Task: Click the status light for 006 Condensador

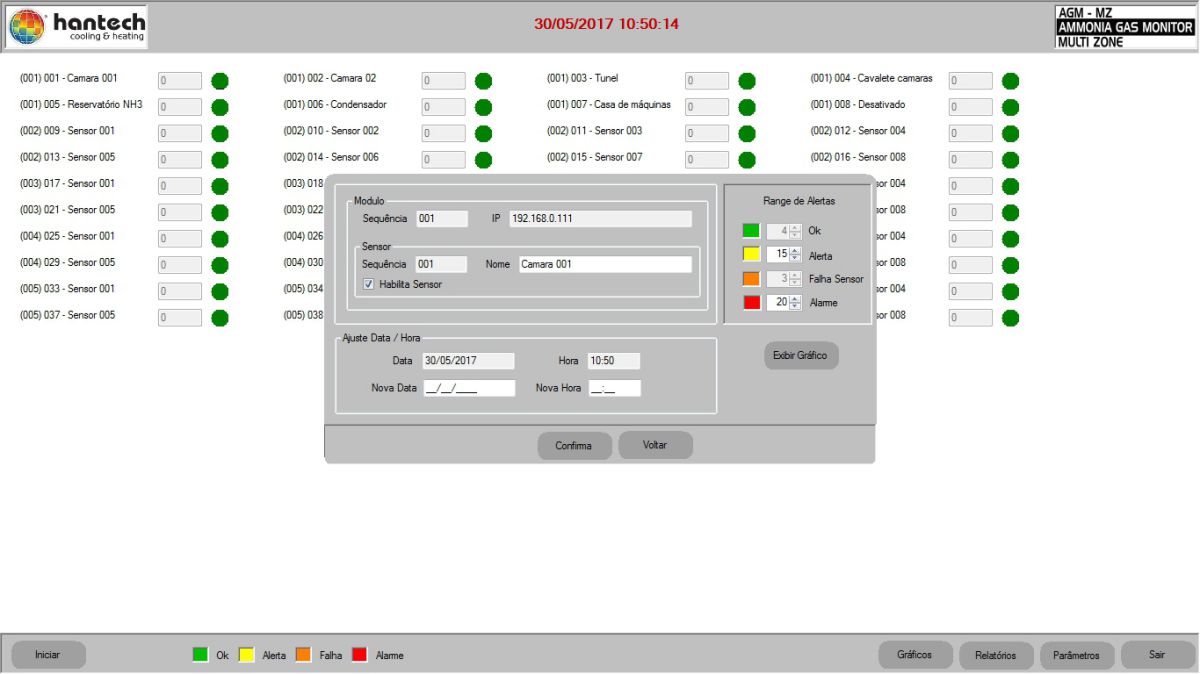Action: coord(483,107)
